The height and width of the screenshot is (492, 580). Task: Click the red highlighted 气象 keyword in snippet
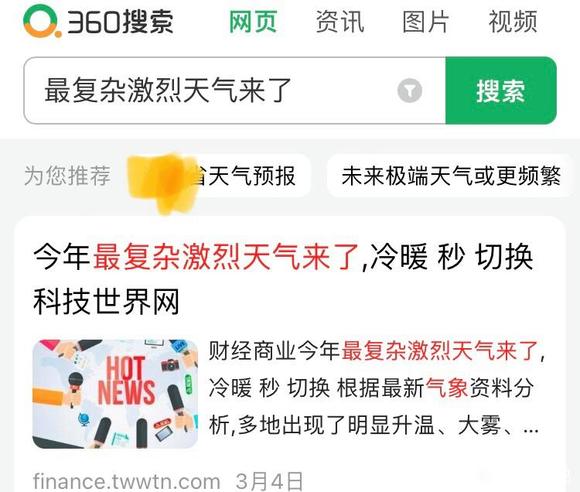pos(447,388)
